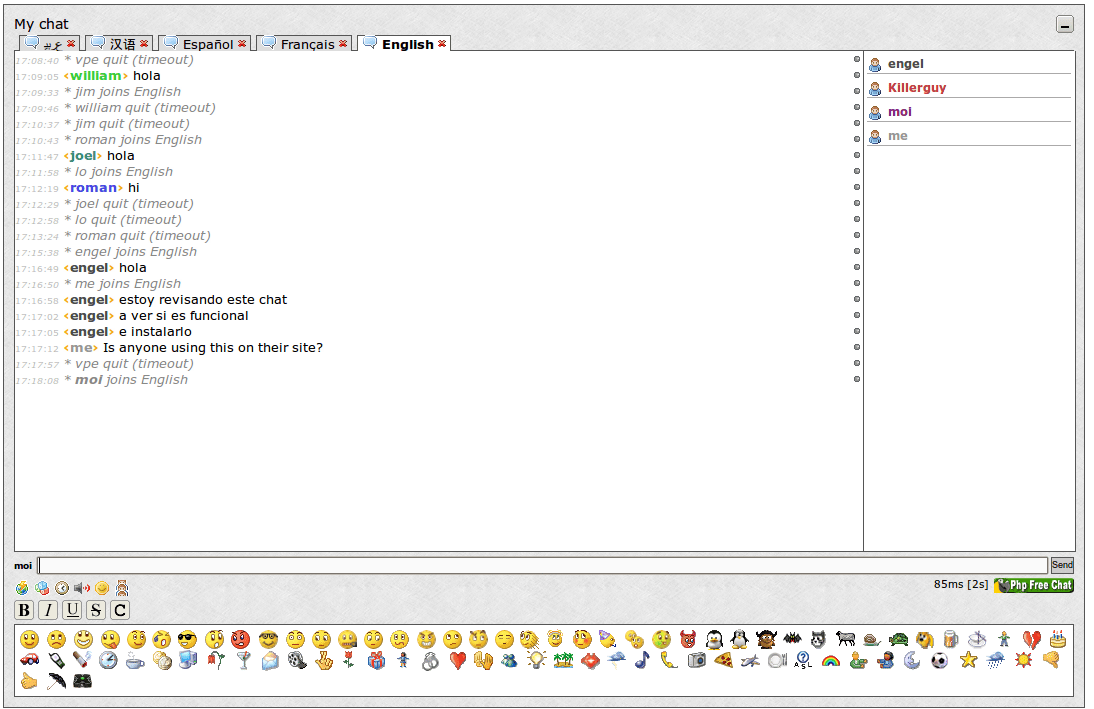Screen dimensions: 1094x709
Task: Insert the yellow star emoticon
Action: tap(968, 660)
